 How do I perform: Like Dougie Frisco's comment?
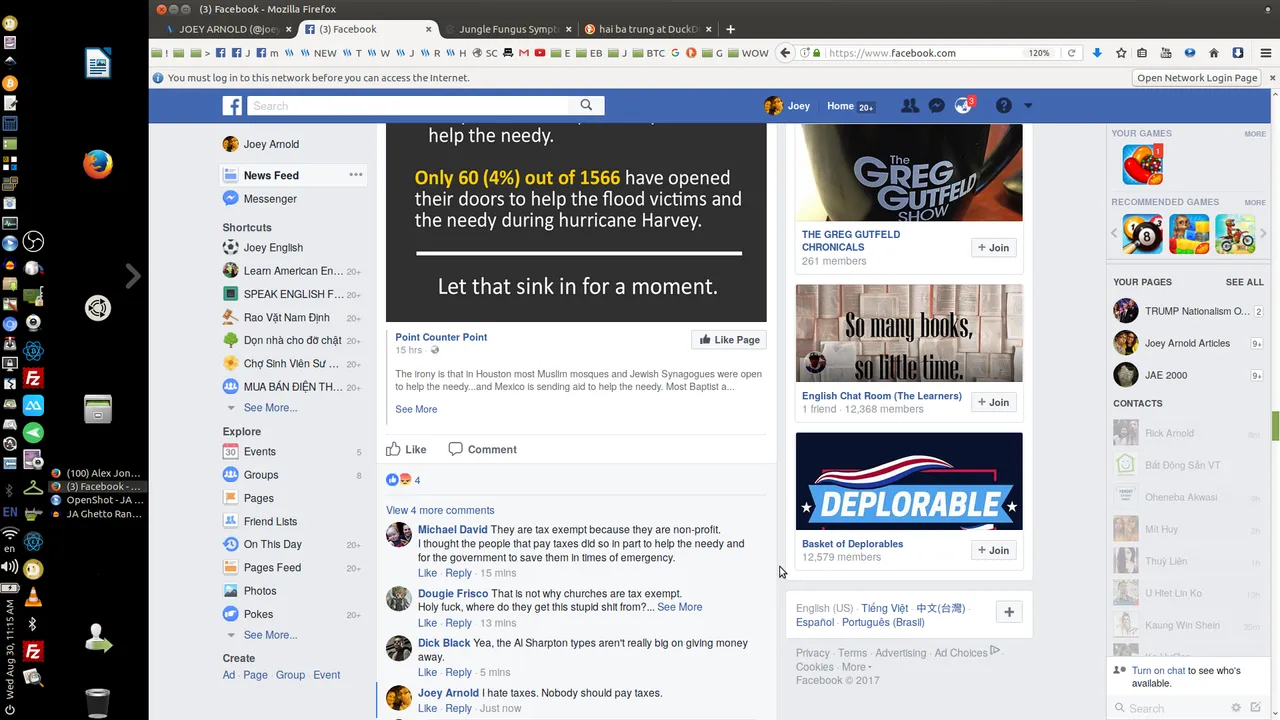tap(427, 623)
